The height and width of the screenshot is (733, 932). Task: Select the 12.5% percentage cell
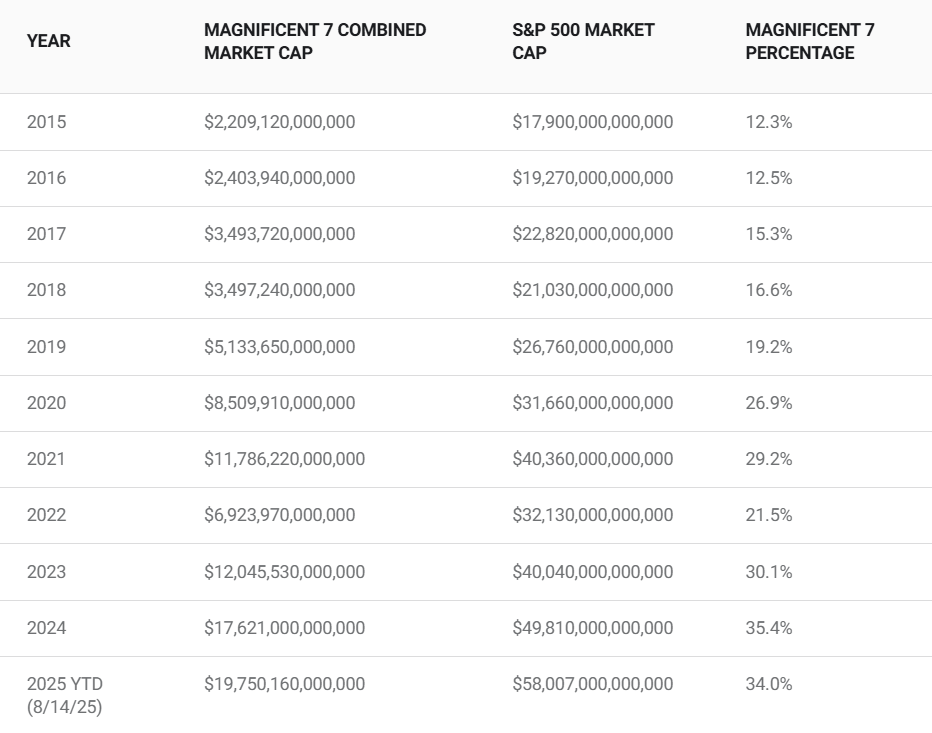[769, 178]
